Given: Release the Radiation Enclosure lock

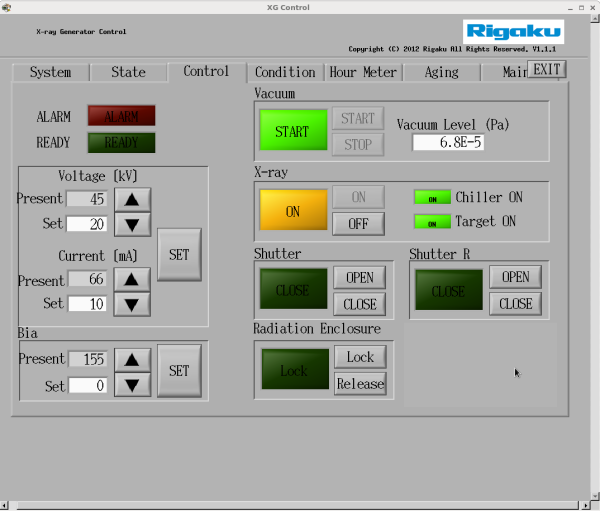Looking at the screenshot, I should point(359,383).
